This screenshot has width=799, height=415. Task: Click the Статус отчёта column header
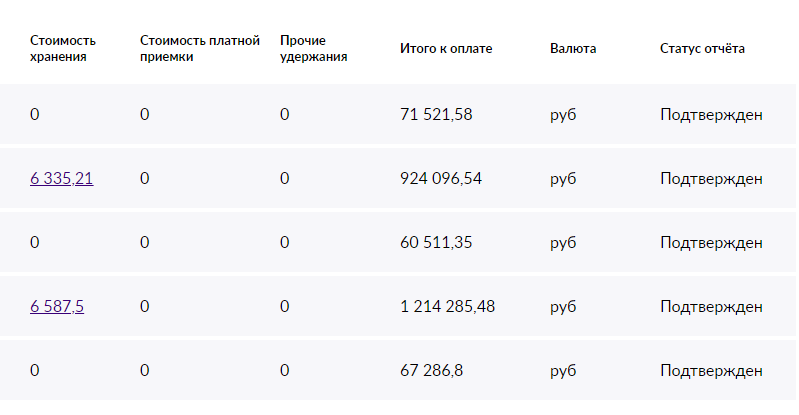(702, 48)
